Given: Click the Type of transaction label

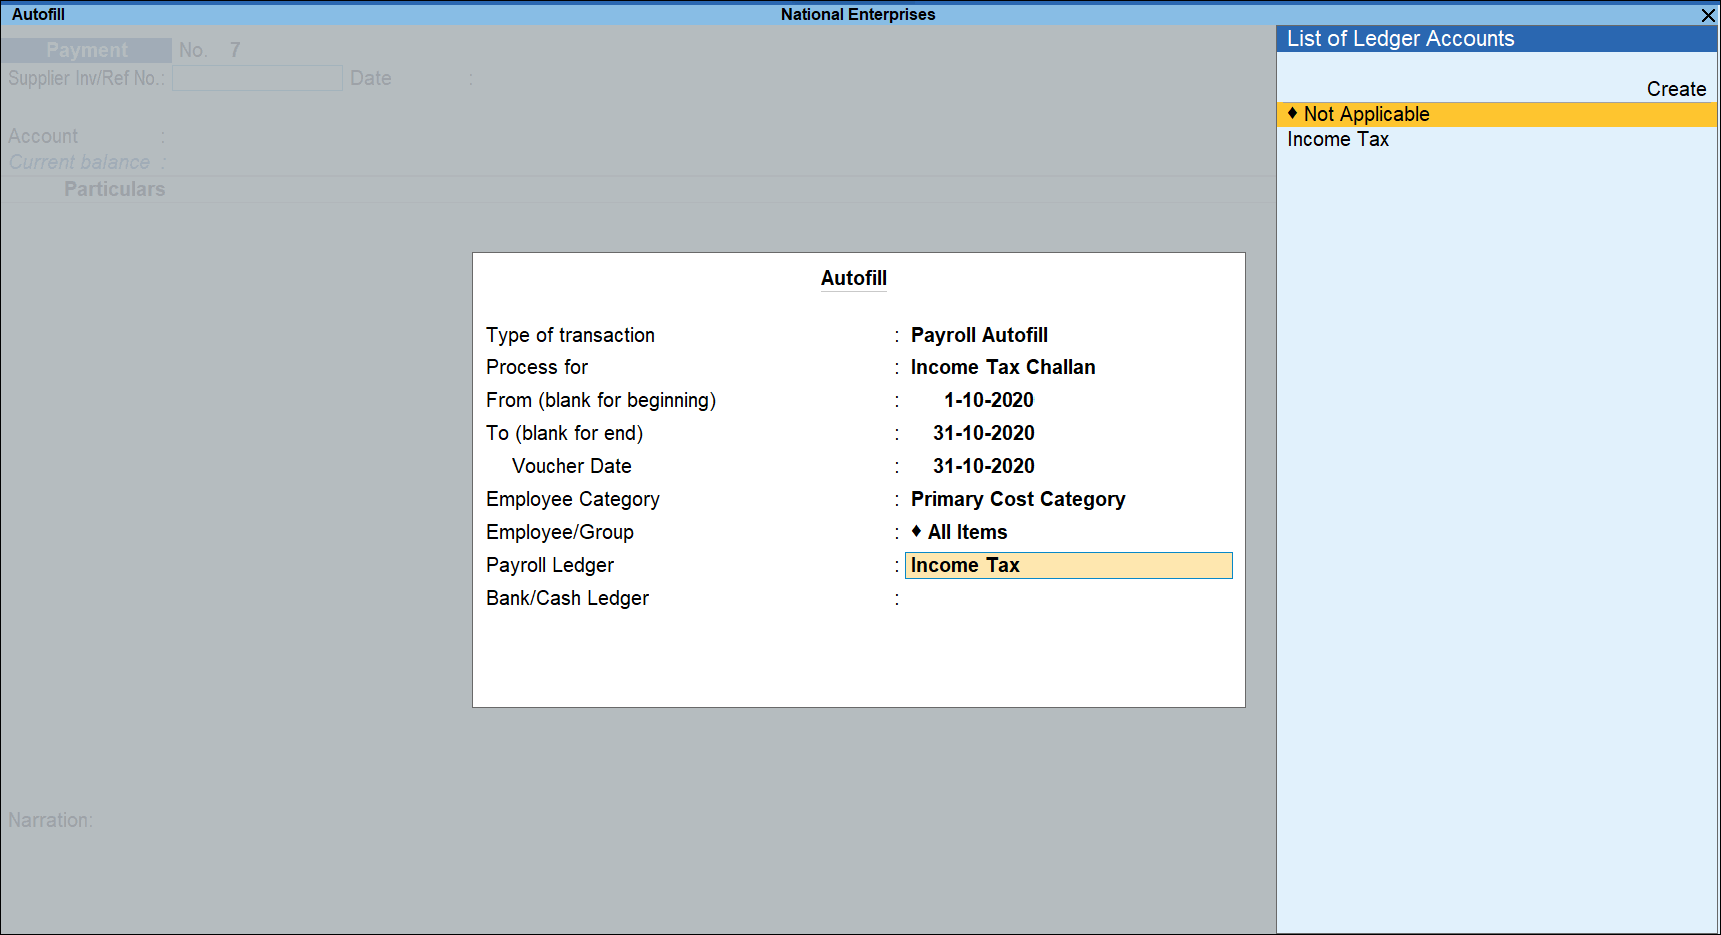Looking at the screenshot, I should point(570,335).
